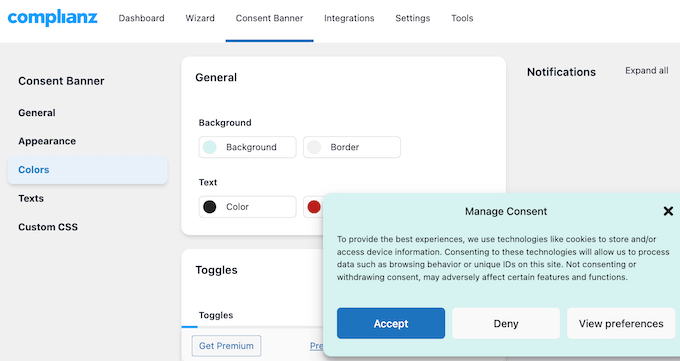Click the Toggles panel heading
This screenshot has height=361, width=680.
(216, 270)
